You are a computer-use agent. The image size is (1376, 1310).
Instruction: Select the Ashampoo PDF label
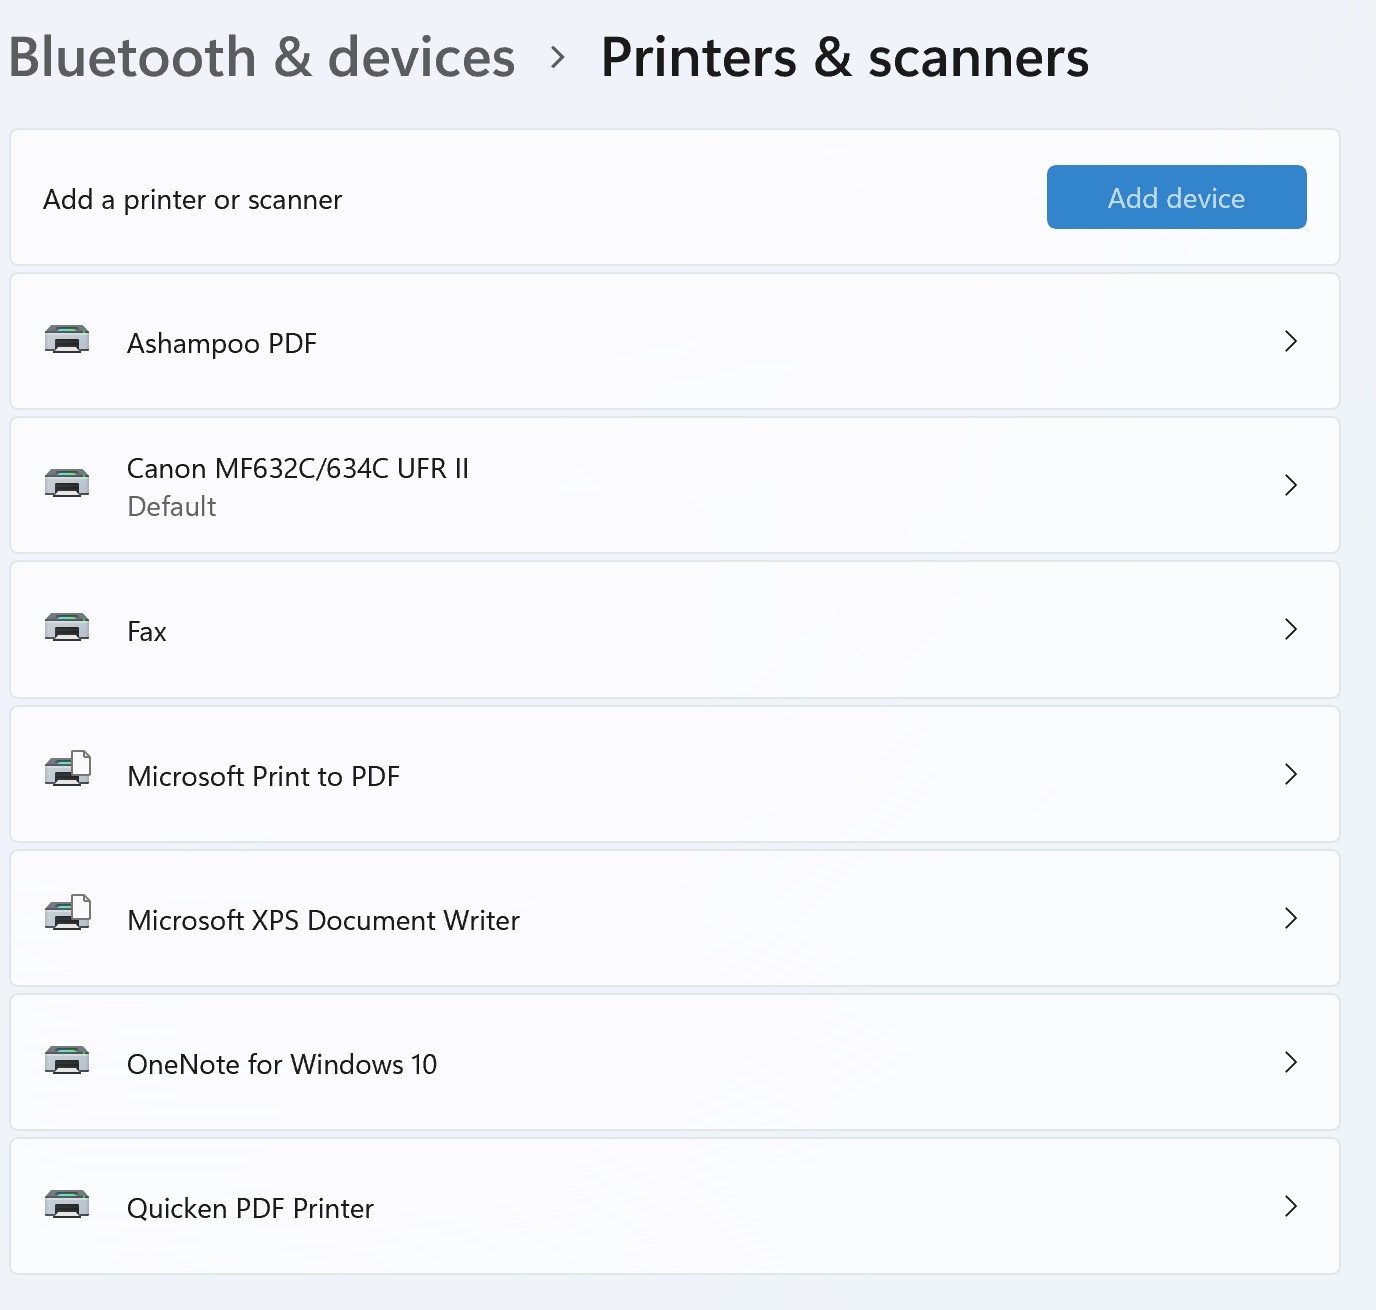222,344
